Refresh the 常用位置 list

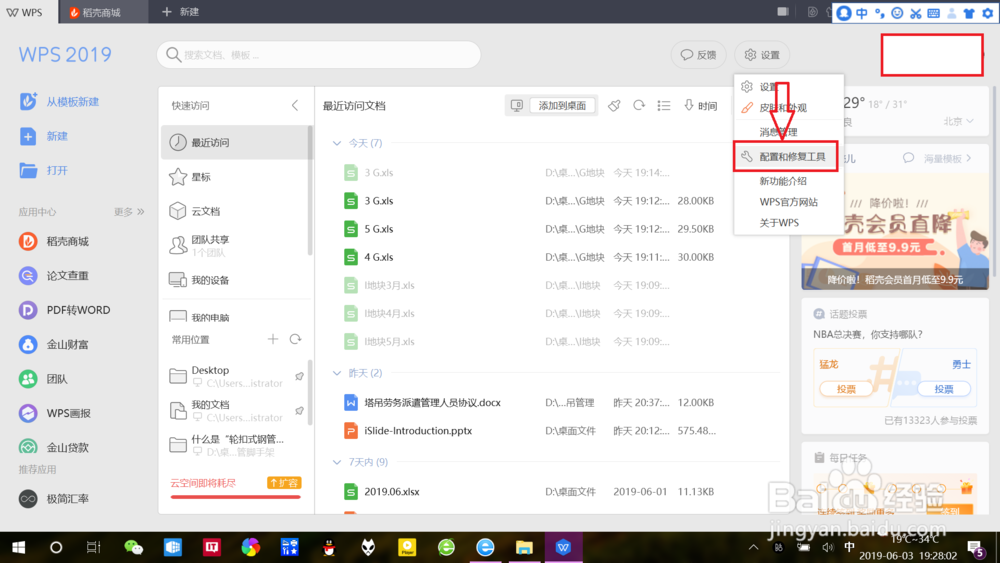click(x=295, y=339)
